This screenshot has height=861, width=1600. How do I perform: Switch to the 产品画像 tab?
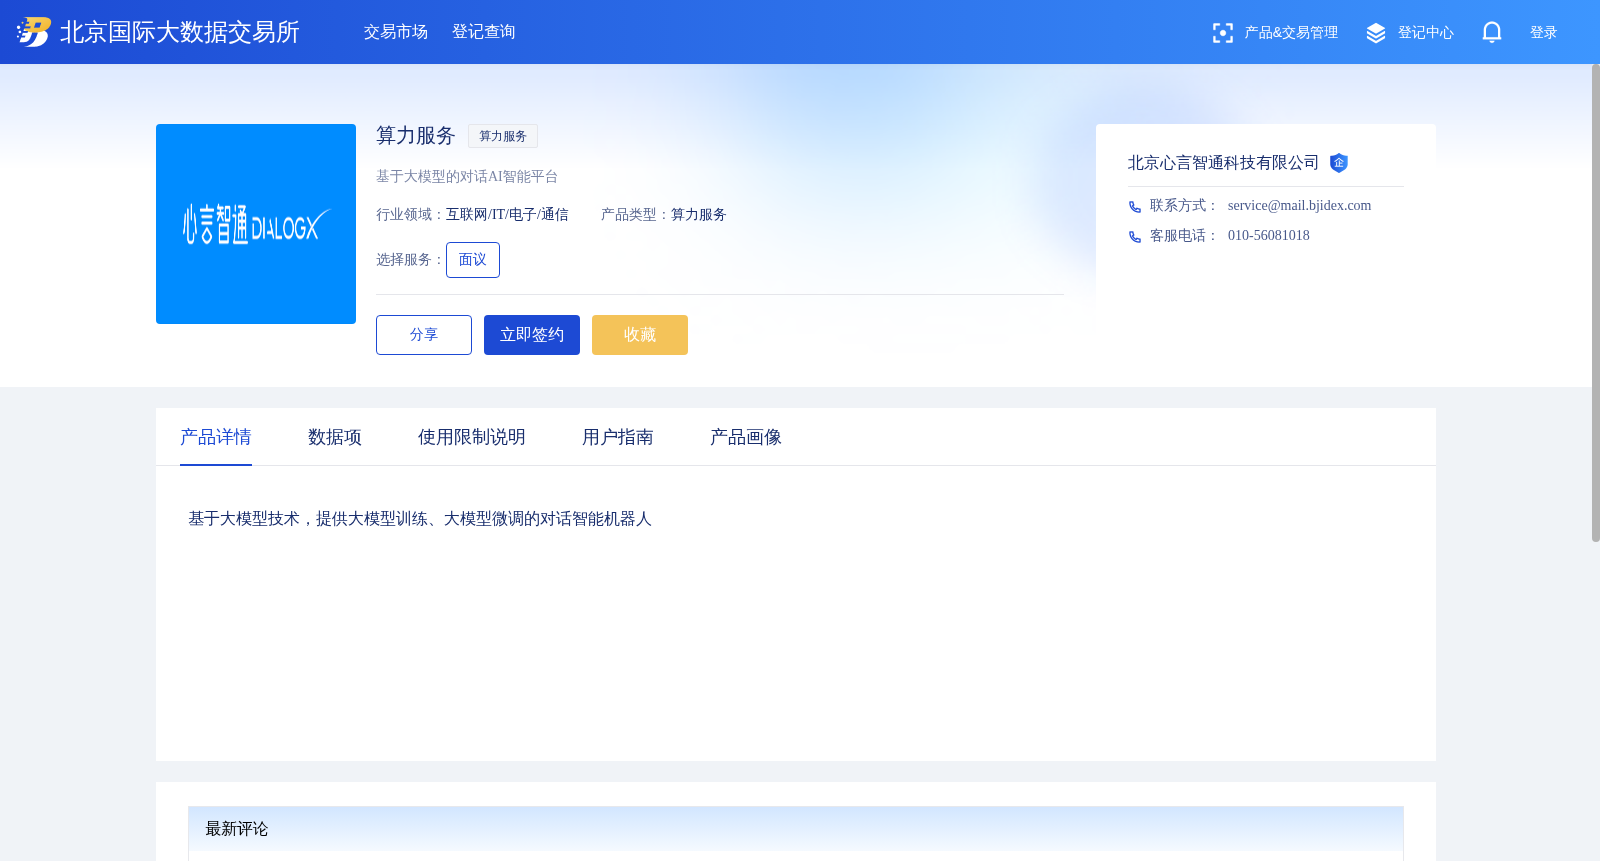(746, 437)
